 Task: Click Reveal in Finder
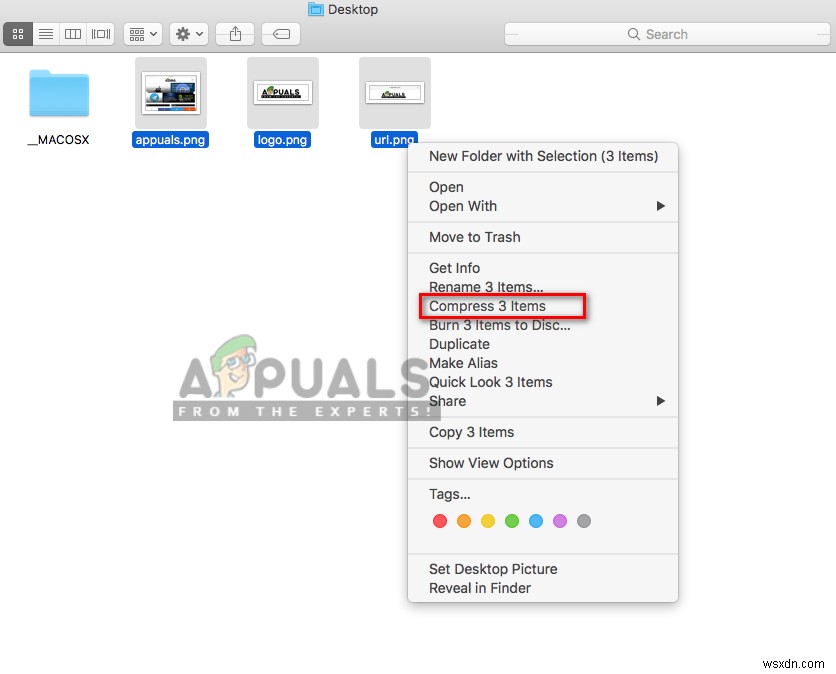click(480, 588)
